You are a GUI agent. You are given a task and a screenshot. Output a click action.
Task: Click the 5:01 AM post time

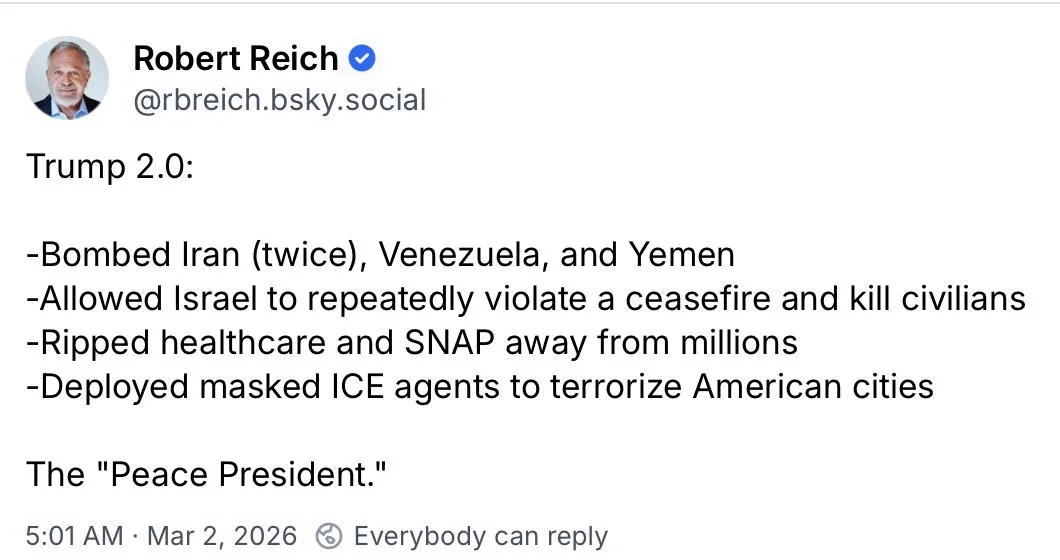(74, 536)
